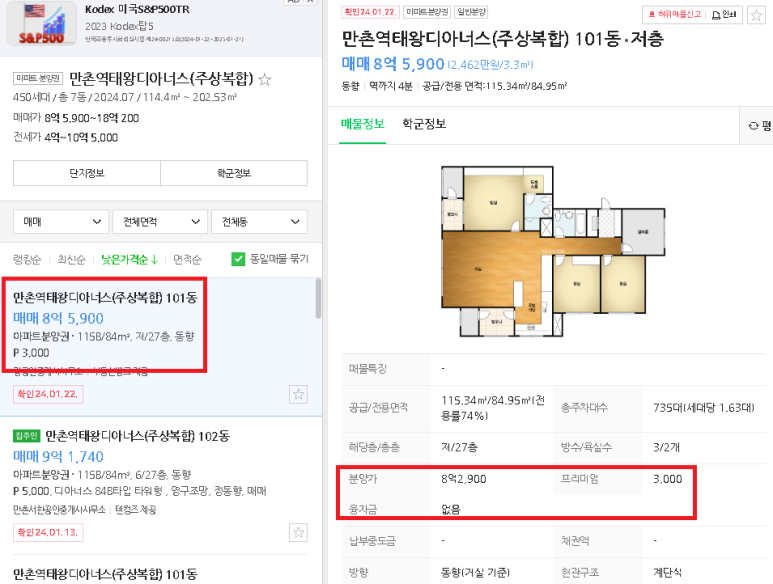
Task: Click the 학군정보 button under complex info
Action: (234, 173)
